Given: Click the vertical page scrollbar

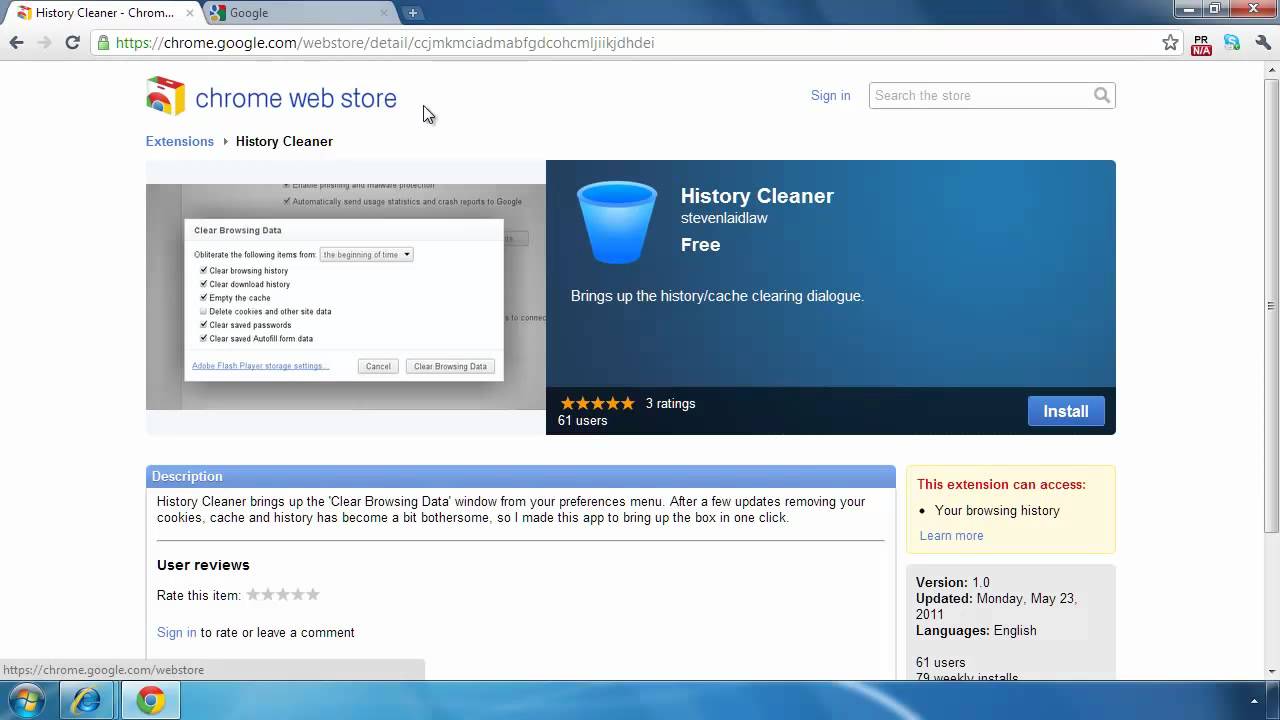Looking at the screenshot, I should [x=1271, y=305].
